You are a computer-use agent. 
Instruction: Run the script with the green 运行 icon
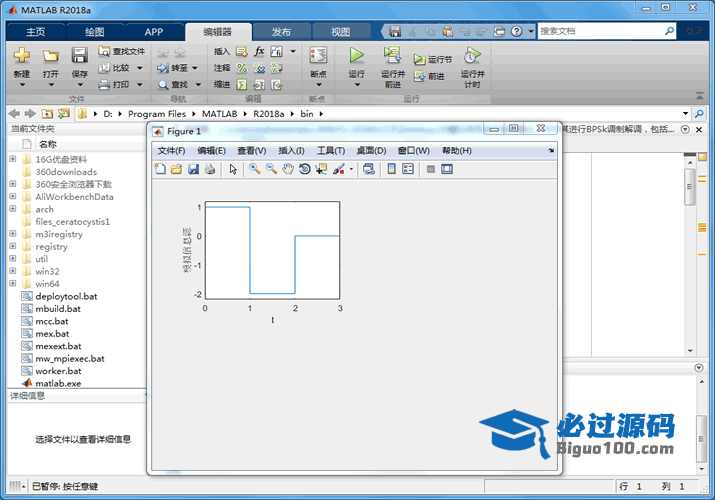click(x=356, y=55)
